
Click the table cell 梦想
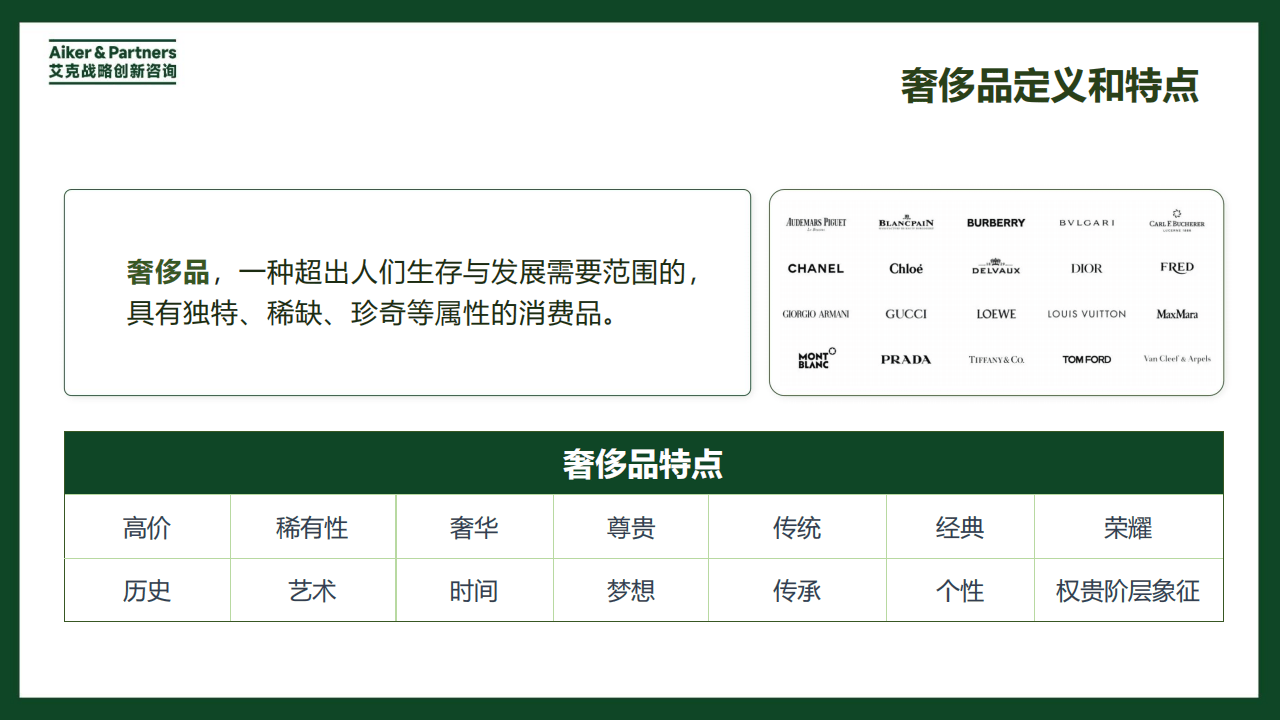point(631,591)
